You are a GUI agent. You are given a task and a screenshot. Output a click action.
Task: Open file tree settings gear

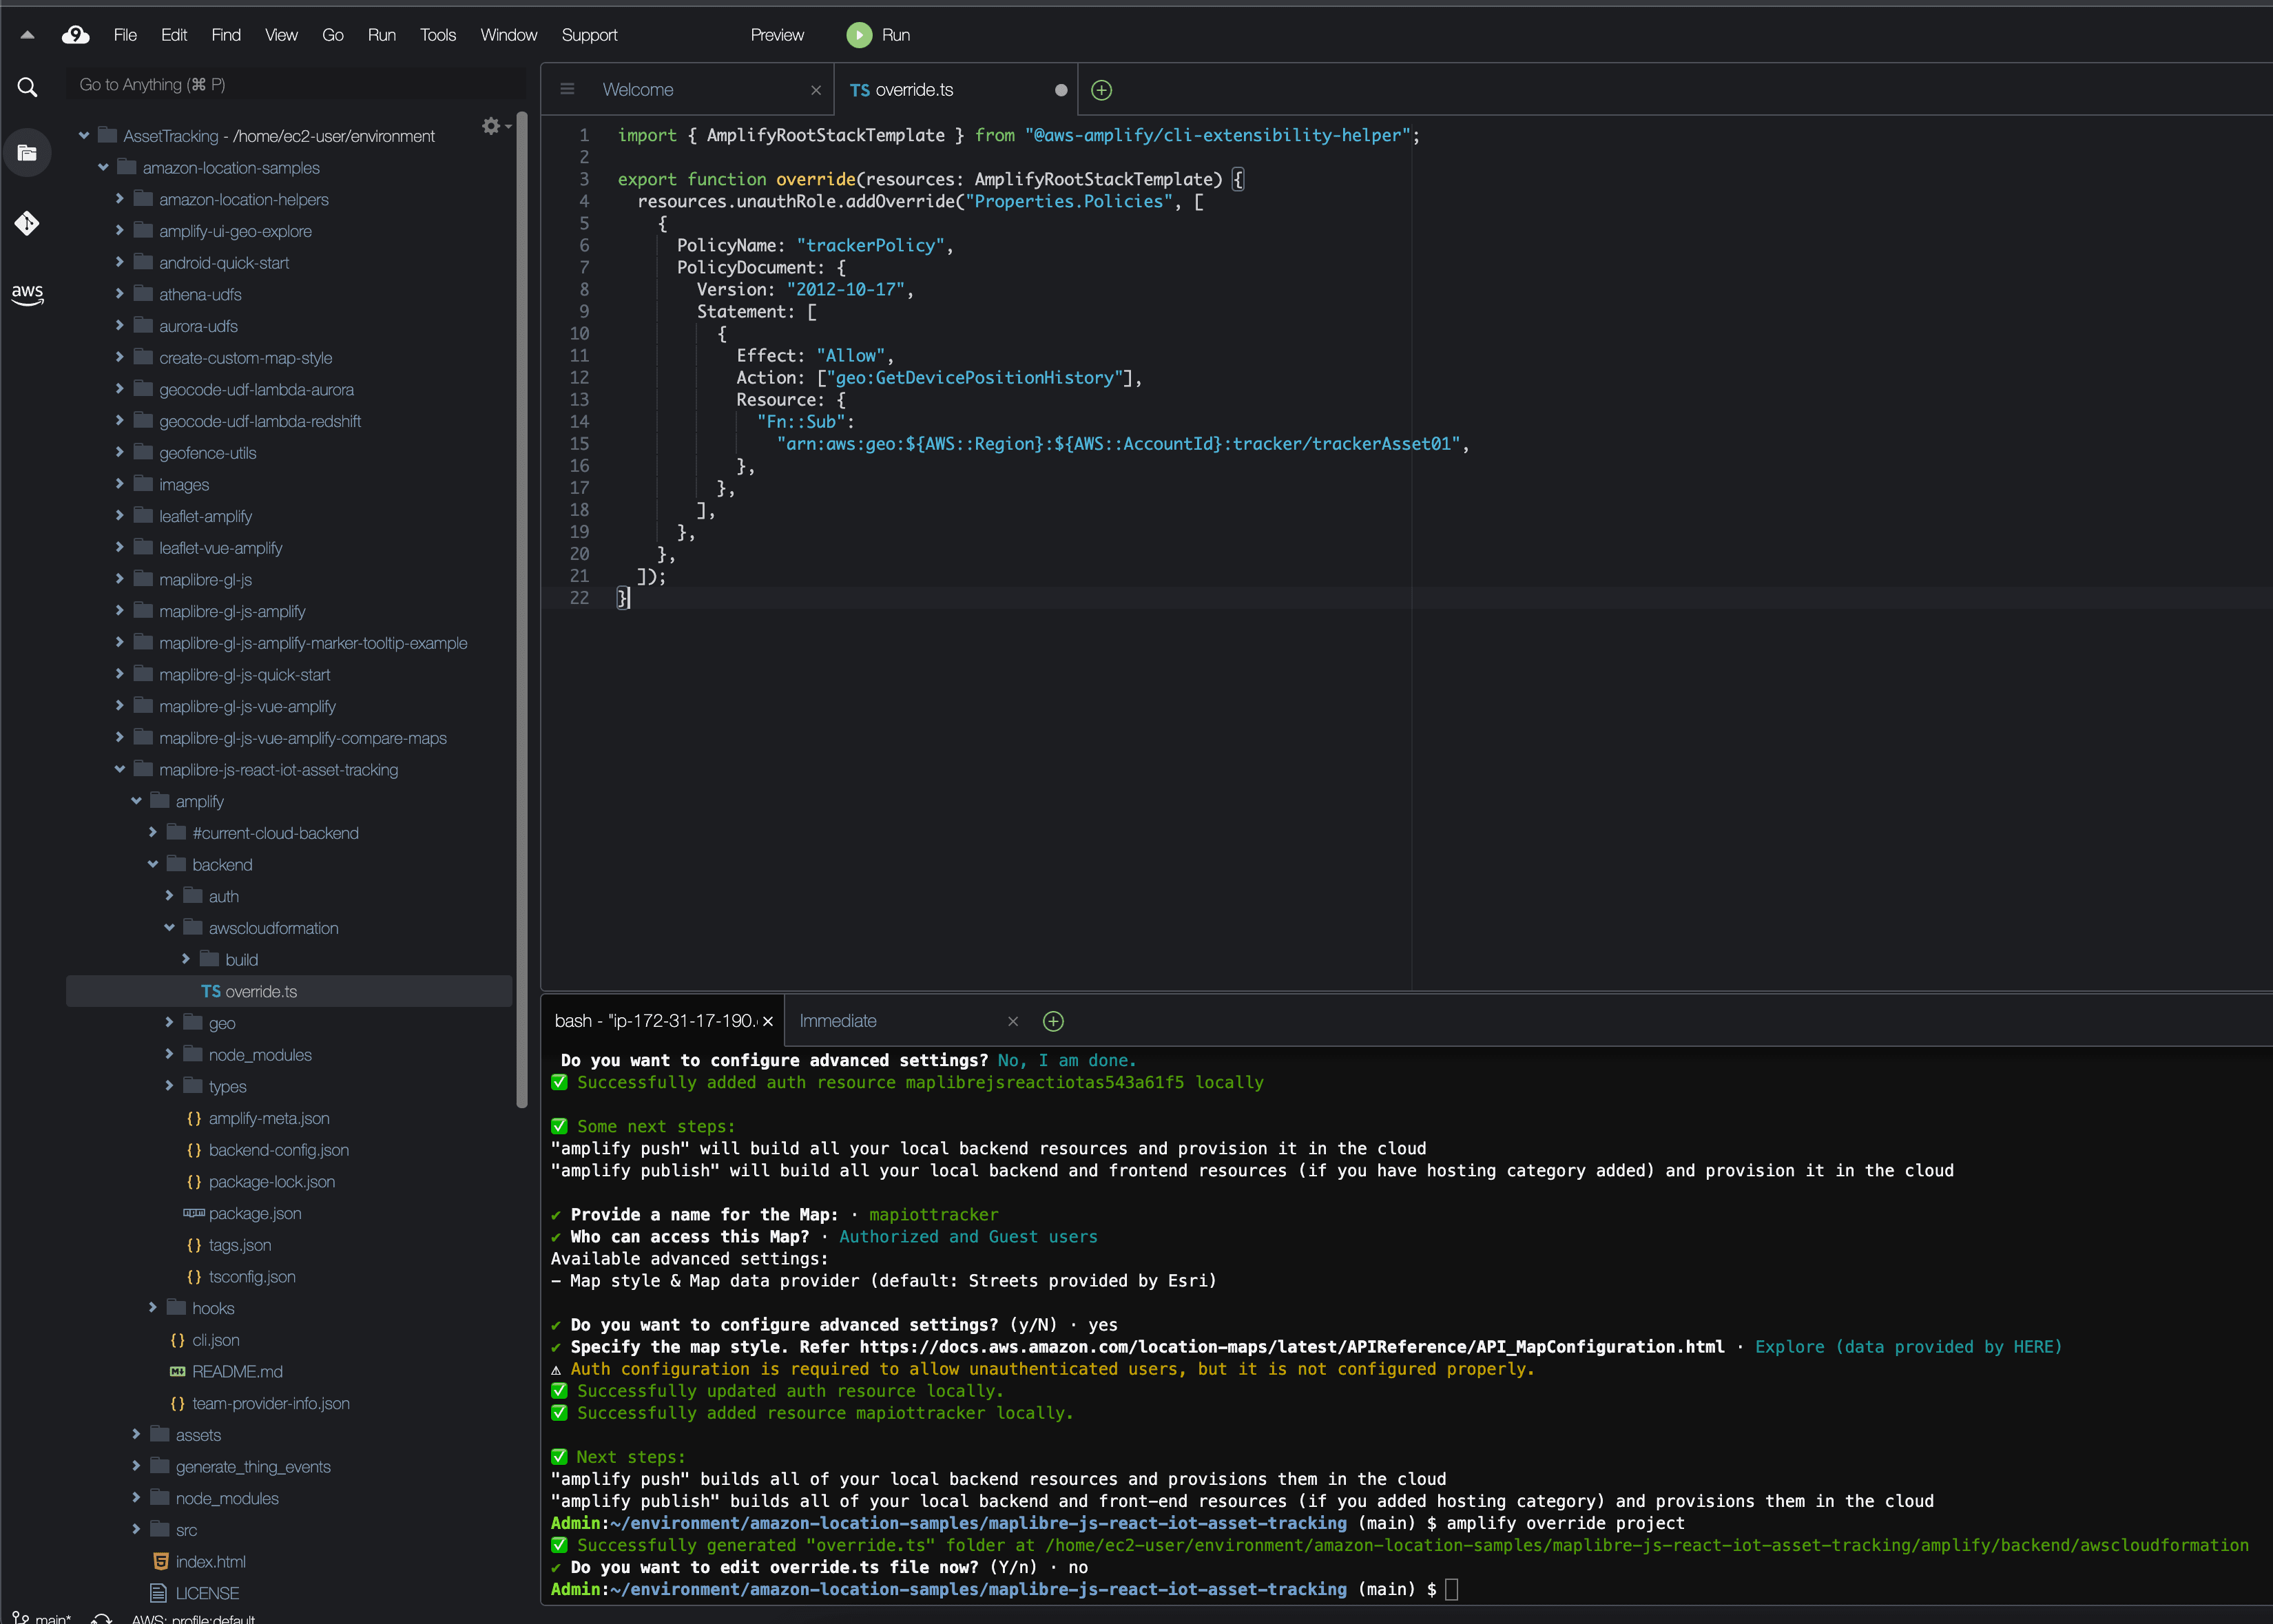tap(491, 126)
